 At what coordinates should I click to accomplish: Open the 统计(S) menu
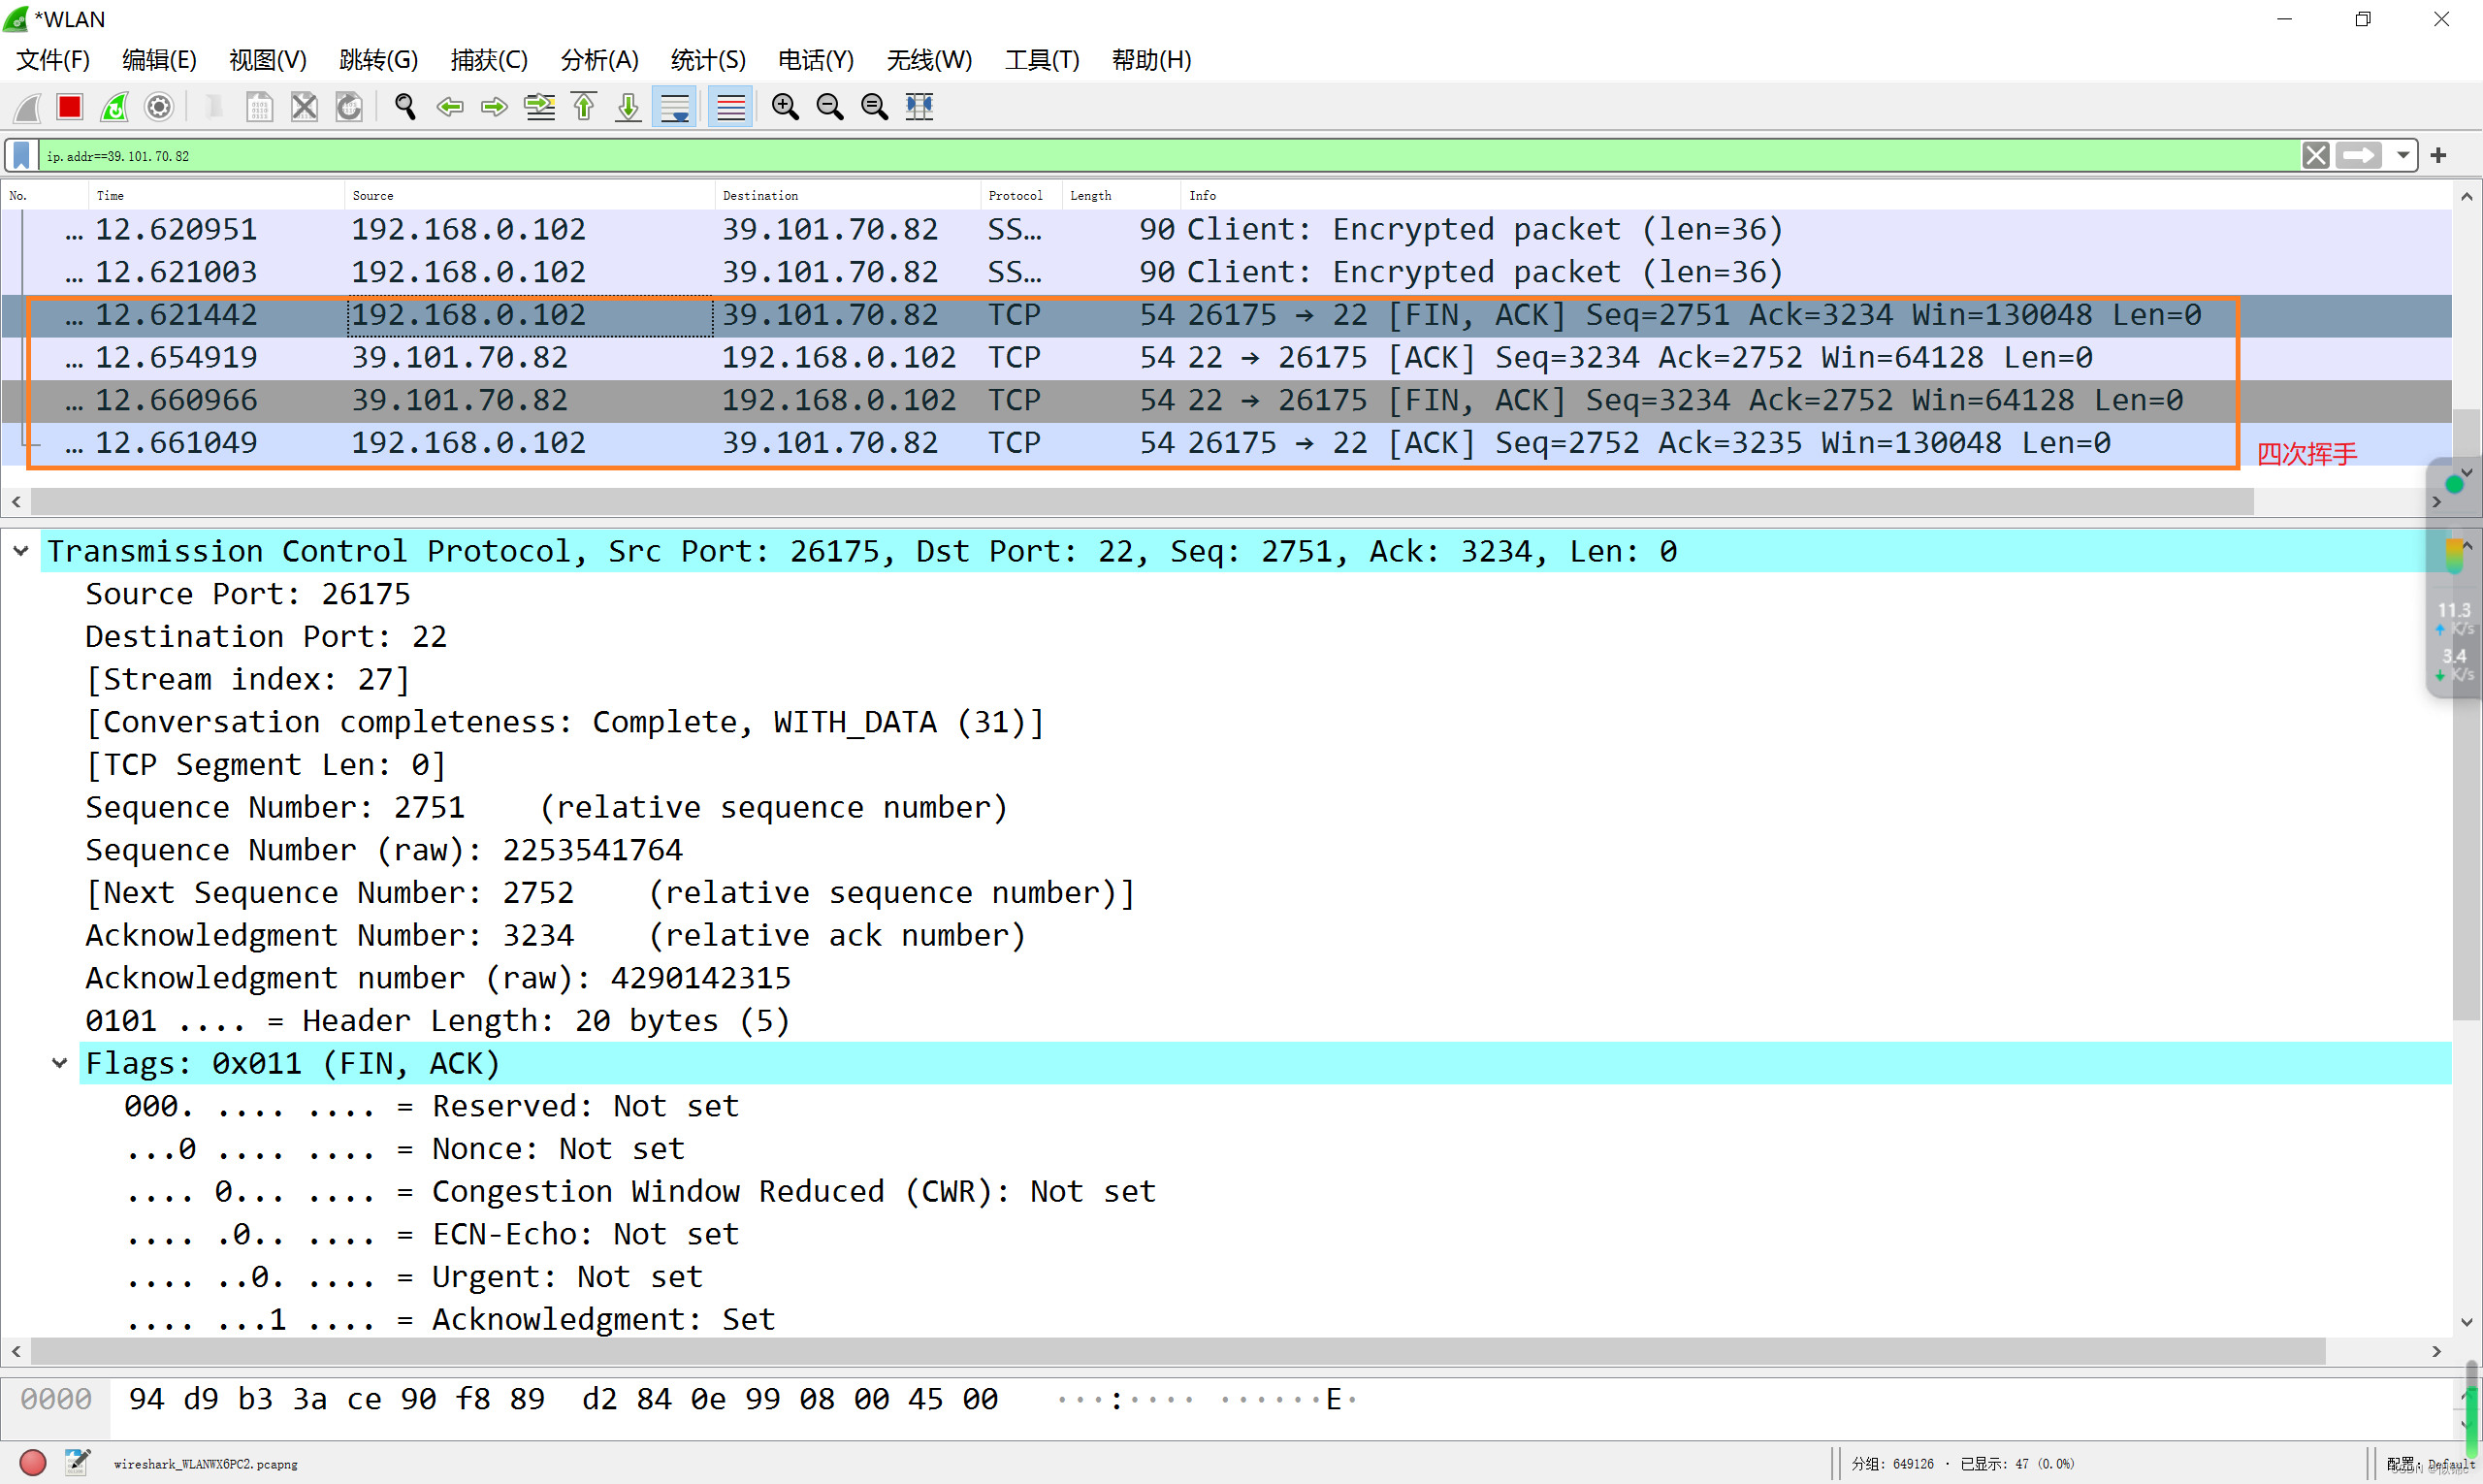pyautogui.click(x=708, y=60)
